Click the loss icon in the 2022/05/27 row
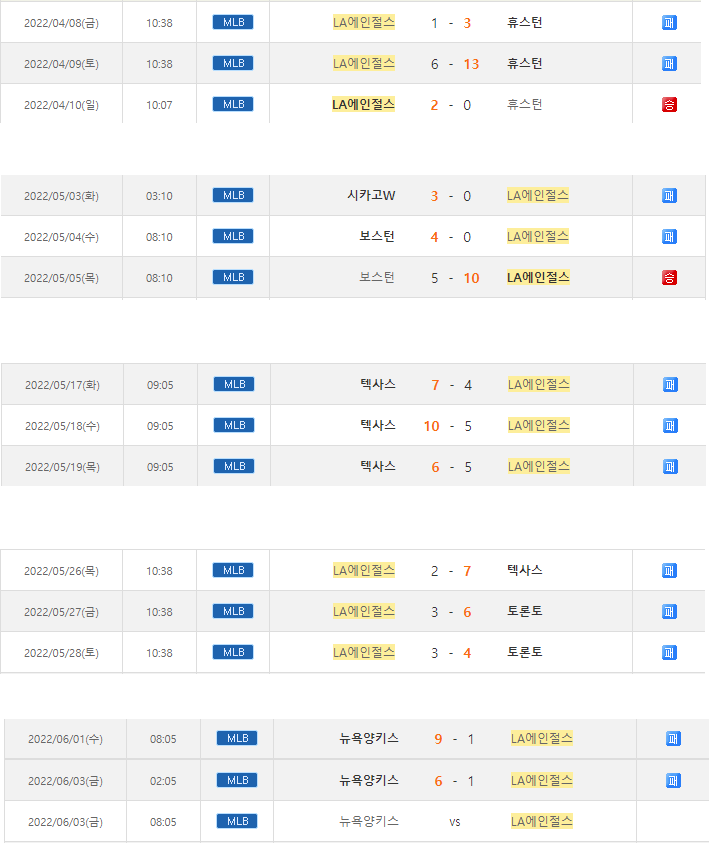This screenshot has width=709, height=843. [x=670, y=611]
